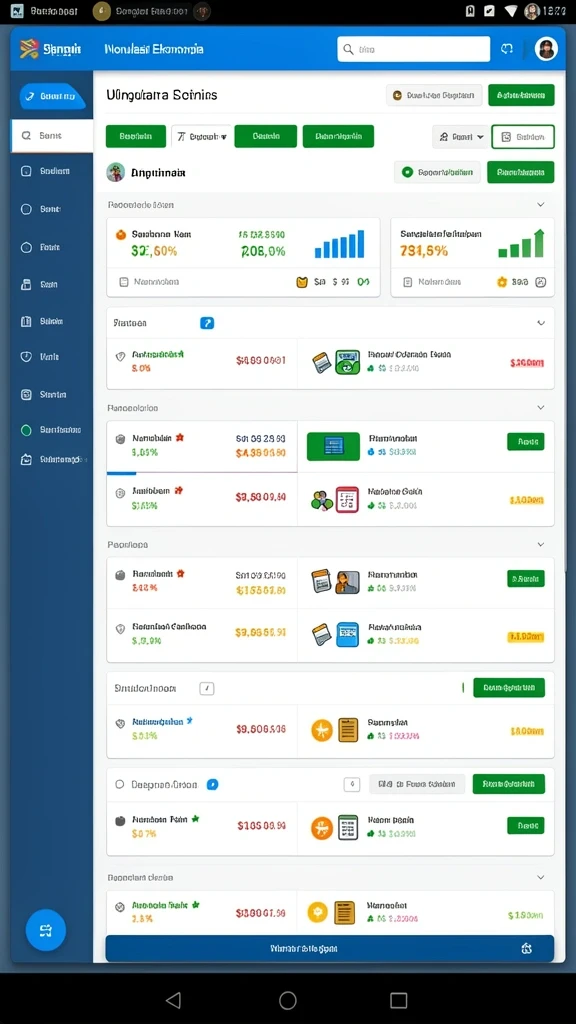Viewport: 576px width, 1024px height.
Task: Click the yellow star coin icon in the second summary card
Action: pyautogui.click(x=502, y=282)
